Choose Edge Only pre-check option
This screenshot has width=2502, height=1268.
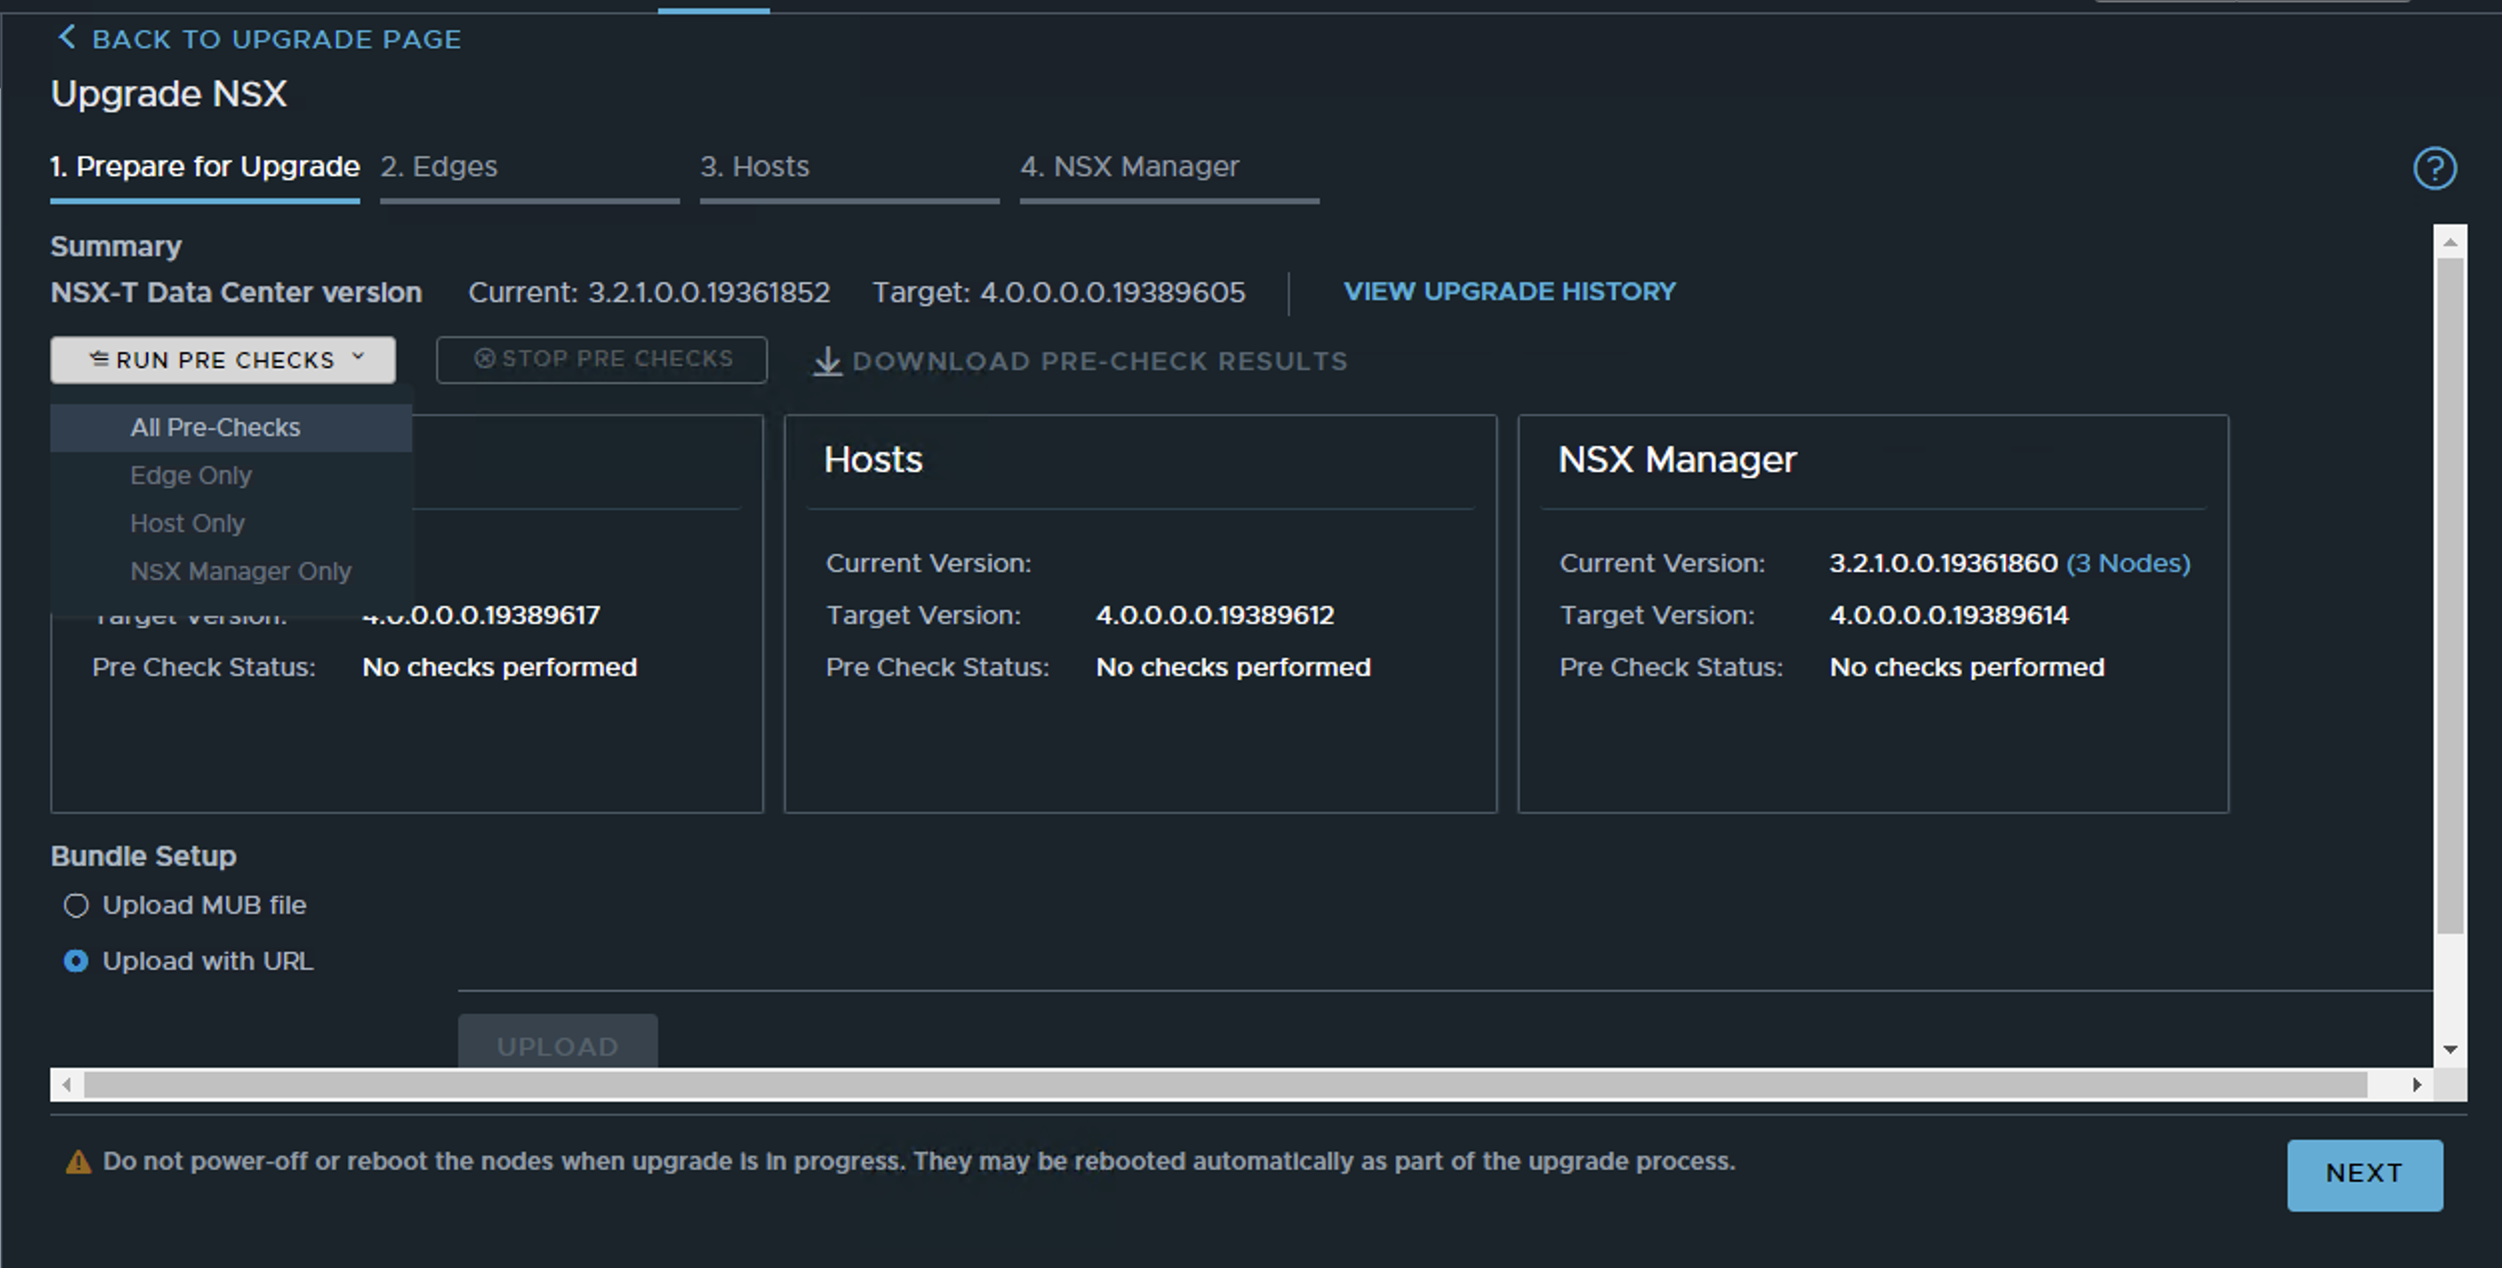click(x=191, y=476)
